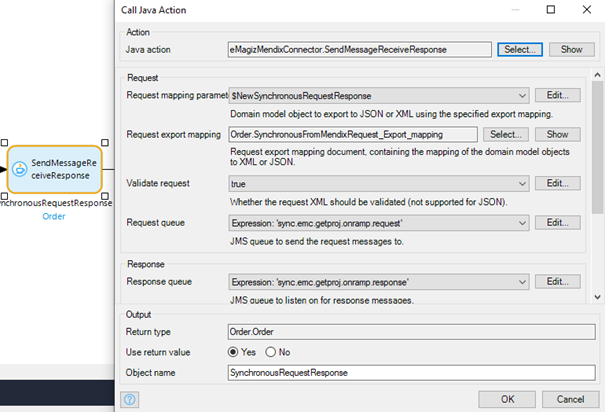605x412 pixels.
Task: Select No for Use return value
Action: (270, 352)
